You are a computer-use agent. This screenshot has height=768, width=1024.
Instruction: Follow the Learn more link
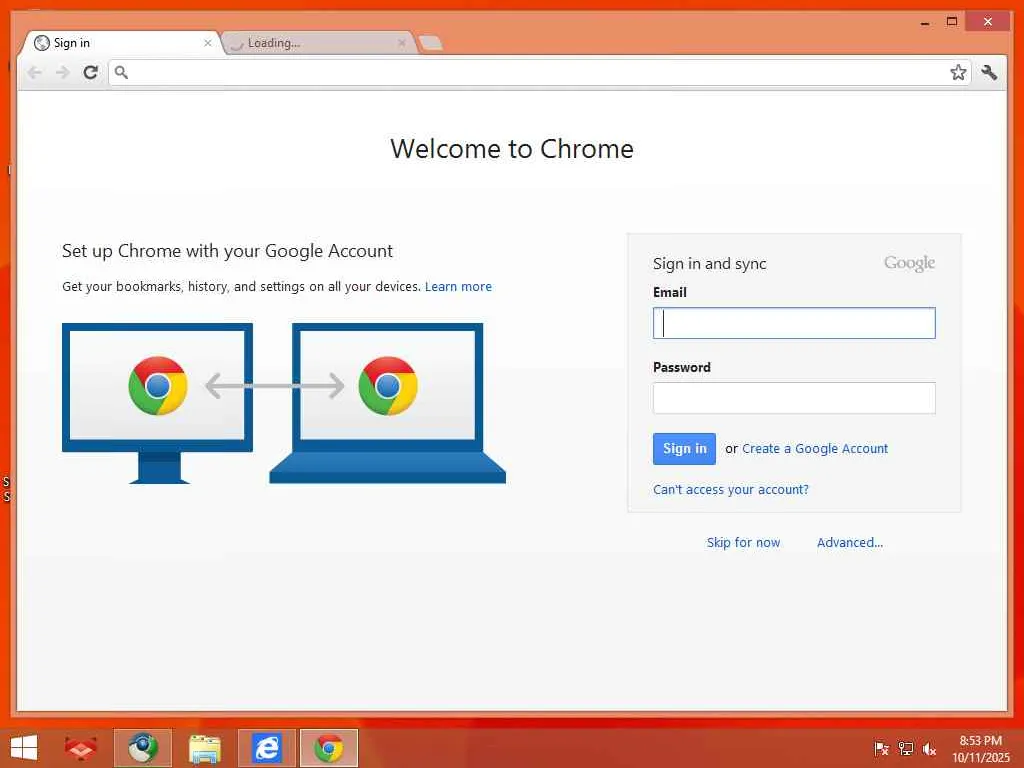pyautogui.click(x=458, y=287)
